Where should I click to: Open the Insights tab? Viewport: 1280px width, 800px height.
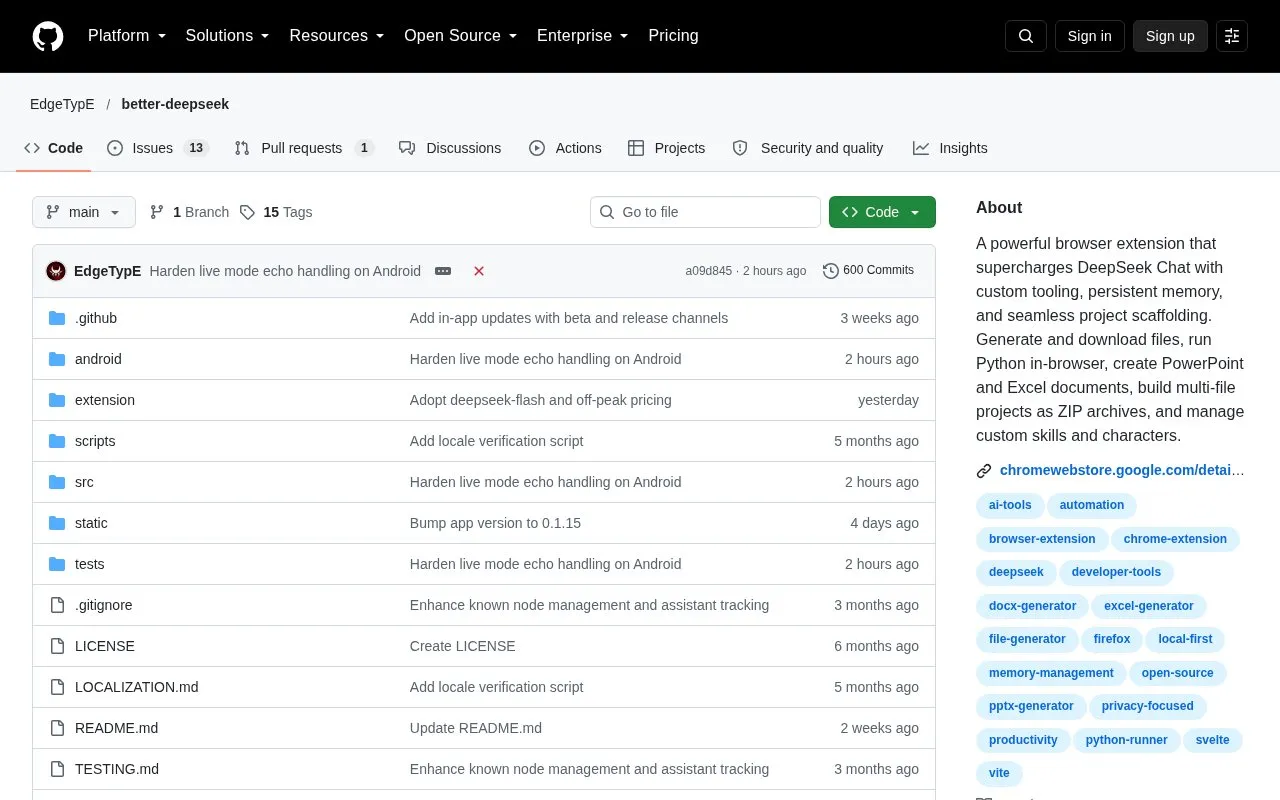[950, 148]
